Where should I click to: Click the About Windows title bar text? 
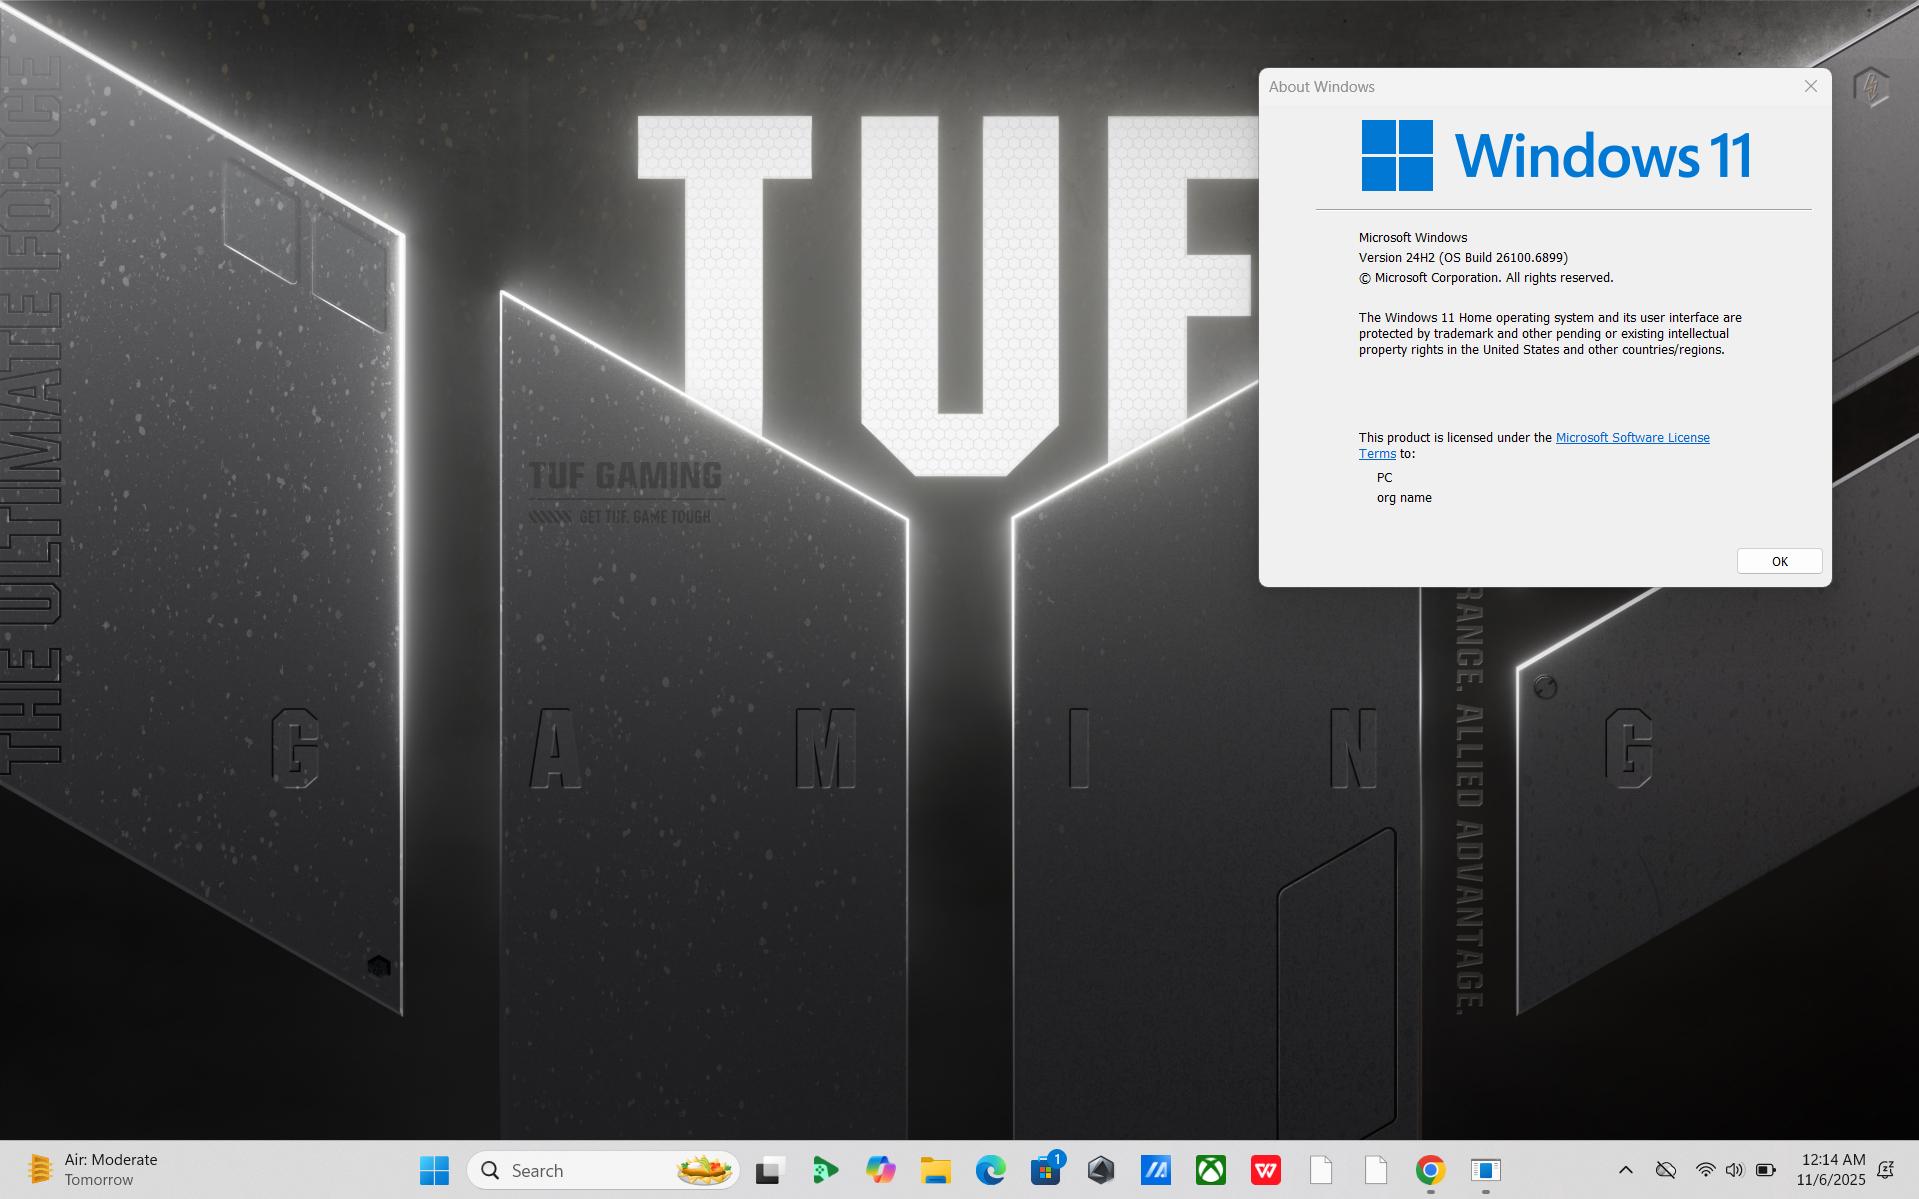[1322, 87]
